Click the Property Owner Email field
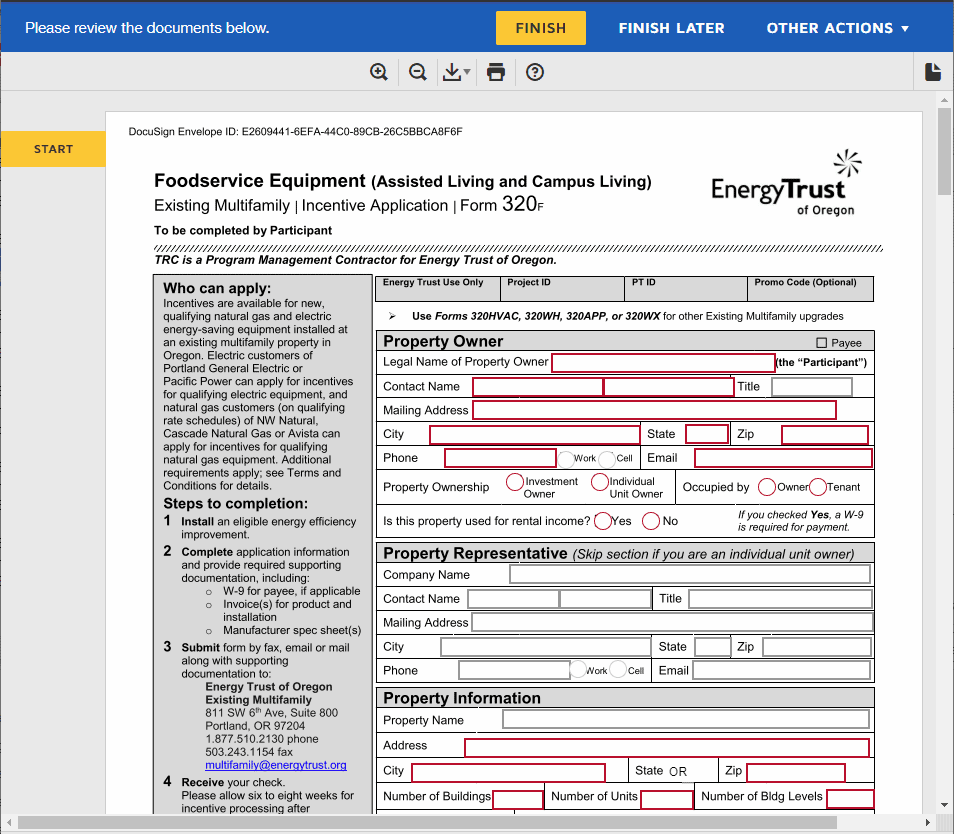The width and height of the screenshot is (954, 834). pyautogui.click(x=784, y=458)
